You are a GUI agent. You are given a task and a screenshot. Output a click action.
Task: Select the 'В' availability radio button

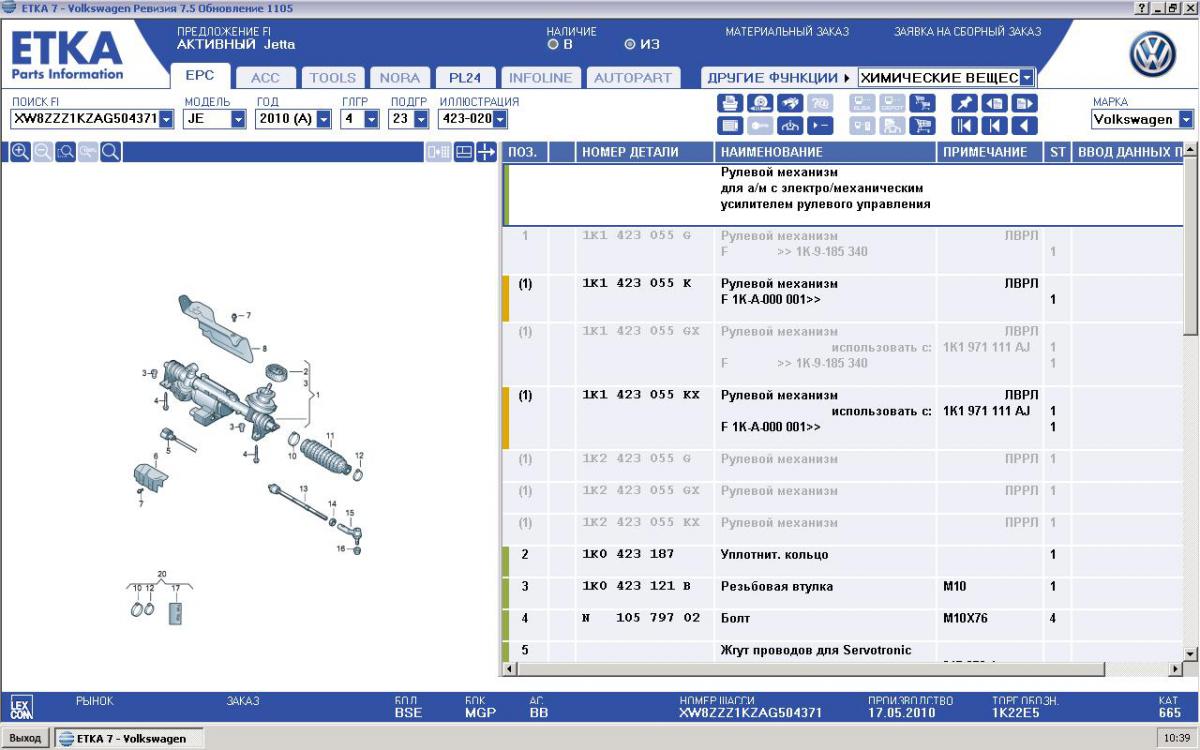click(x=552, y=44)
